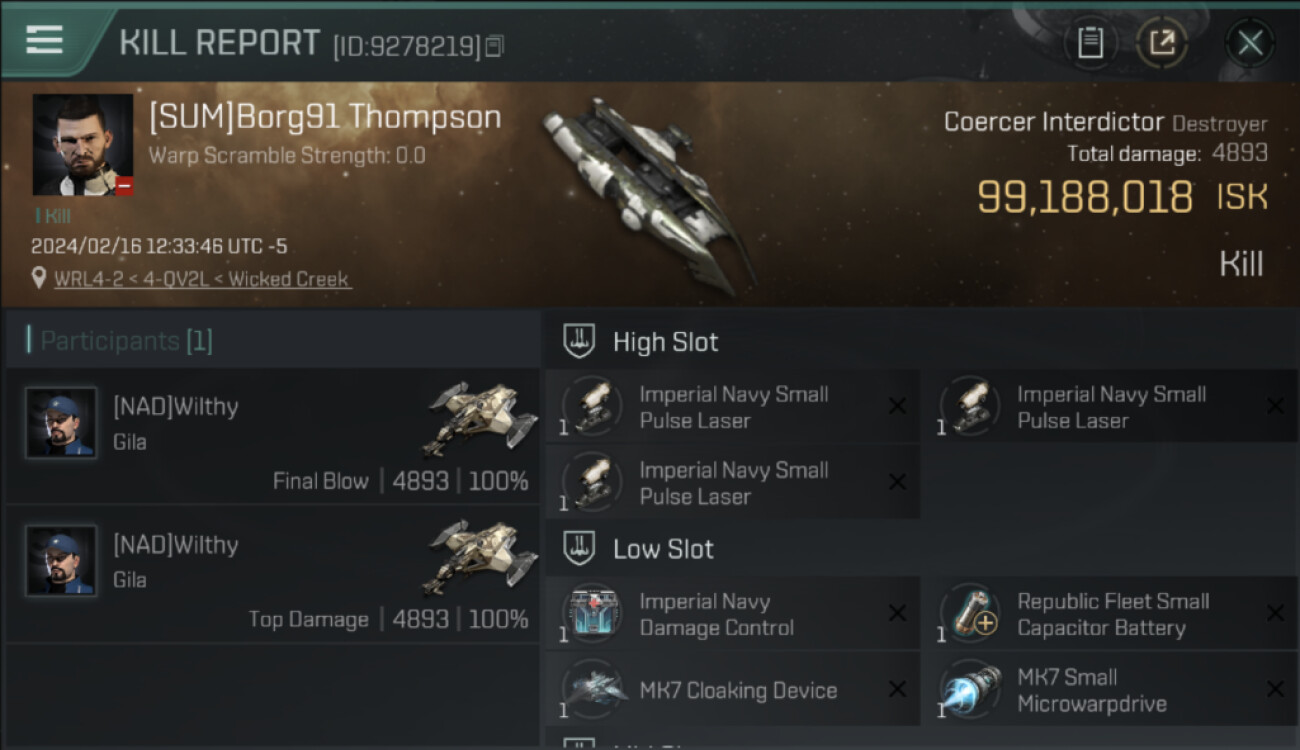Click X beside MK7 Cloaking Device
Image resolution: width=1300 pixels, height=750 pixels.
click(897, 689)
